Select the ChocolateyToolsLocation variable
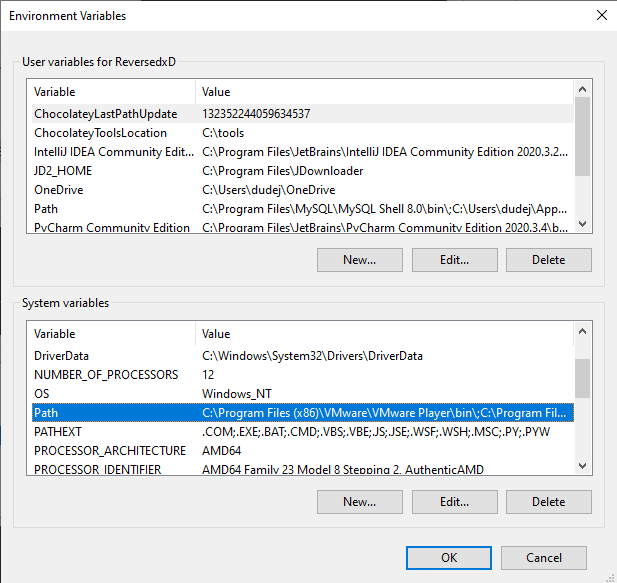Image resolution: width=617 pixels, height=583 pixels. point(302,133)
